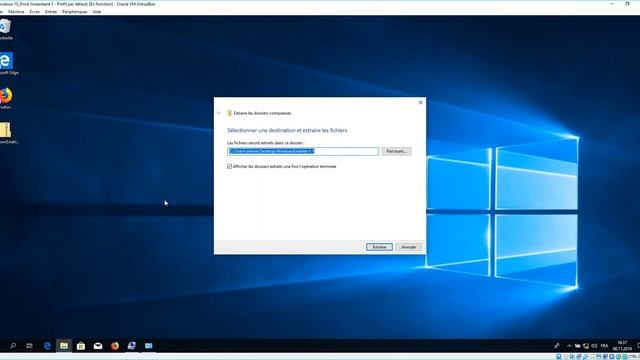640x360 pixels.
Task: Open the Périphériques menu in VirtualBox
Action: (75, 12)
